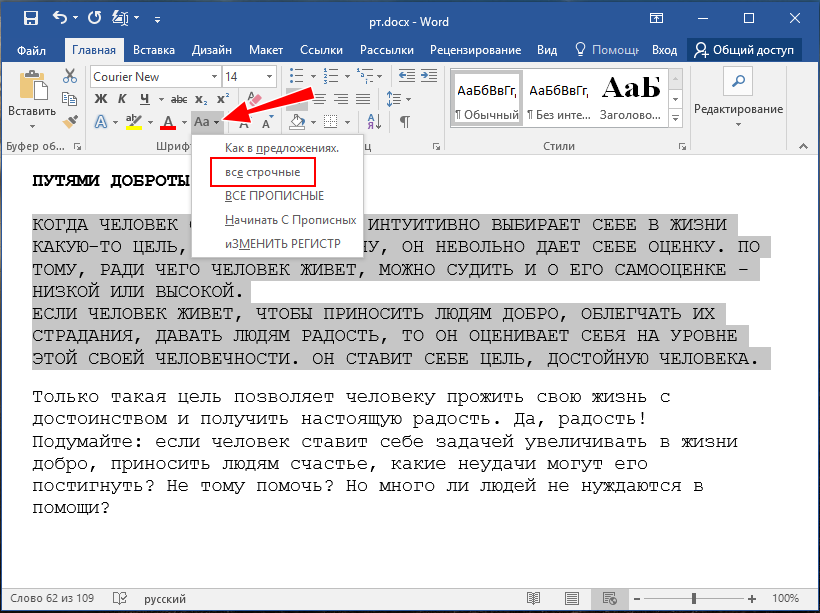Repeat the last action

(x=95, y=18)
